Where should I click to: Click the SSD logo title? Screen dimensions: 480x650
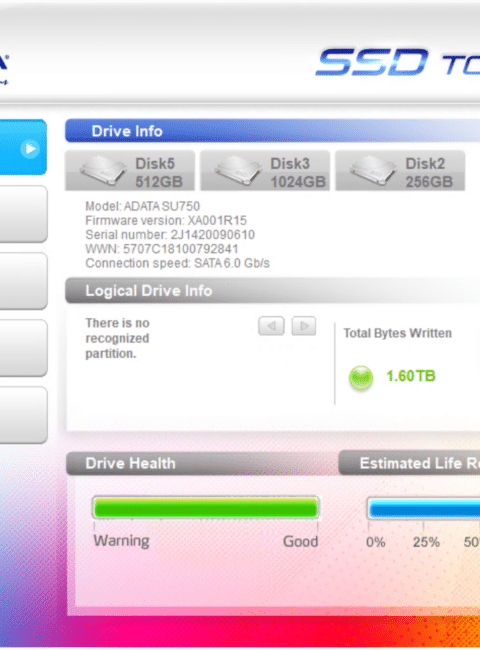point(372,63)
